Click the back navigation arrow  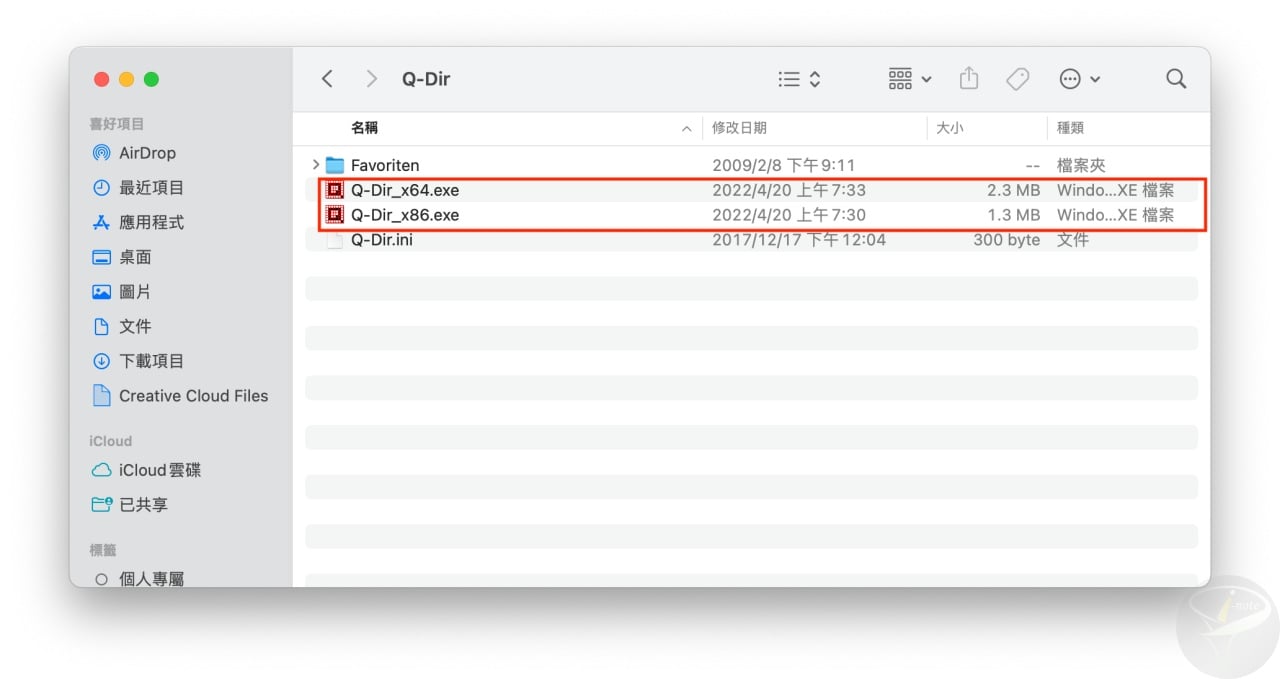tap(326, 78)
